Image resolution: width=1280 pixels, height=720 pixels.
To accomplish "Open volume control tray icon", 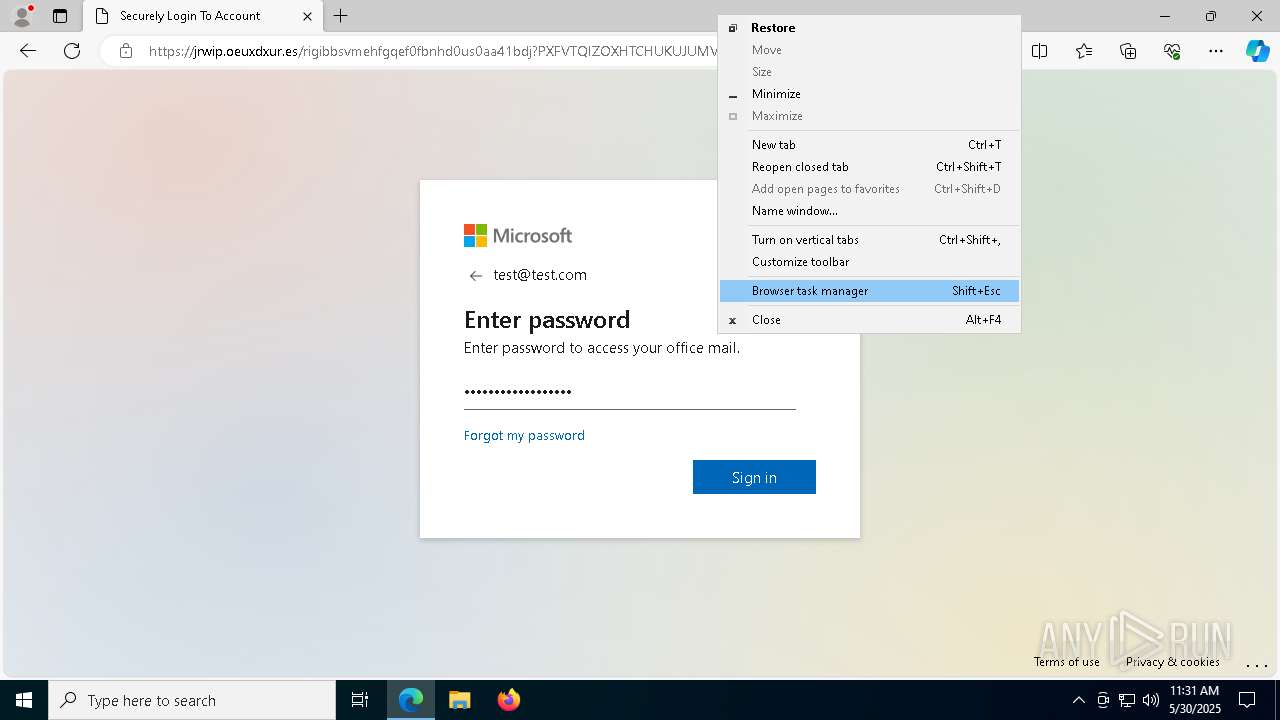I will 1151,700.
